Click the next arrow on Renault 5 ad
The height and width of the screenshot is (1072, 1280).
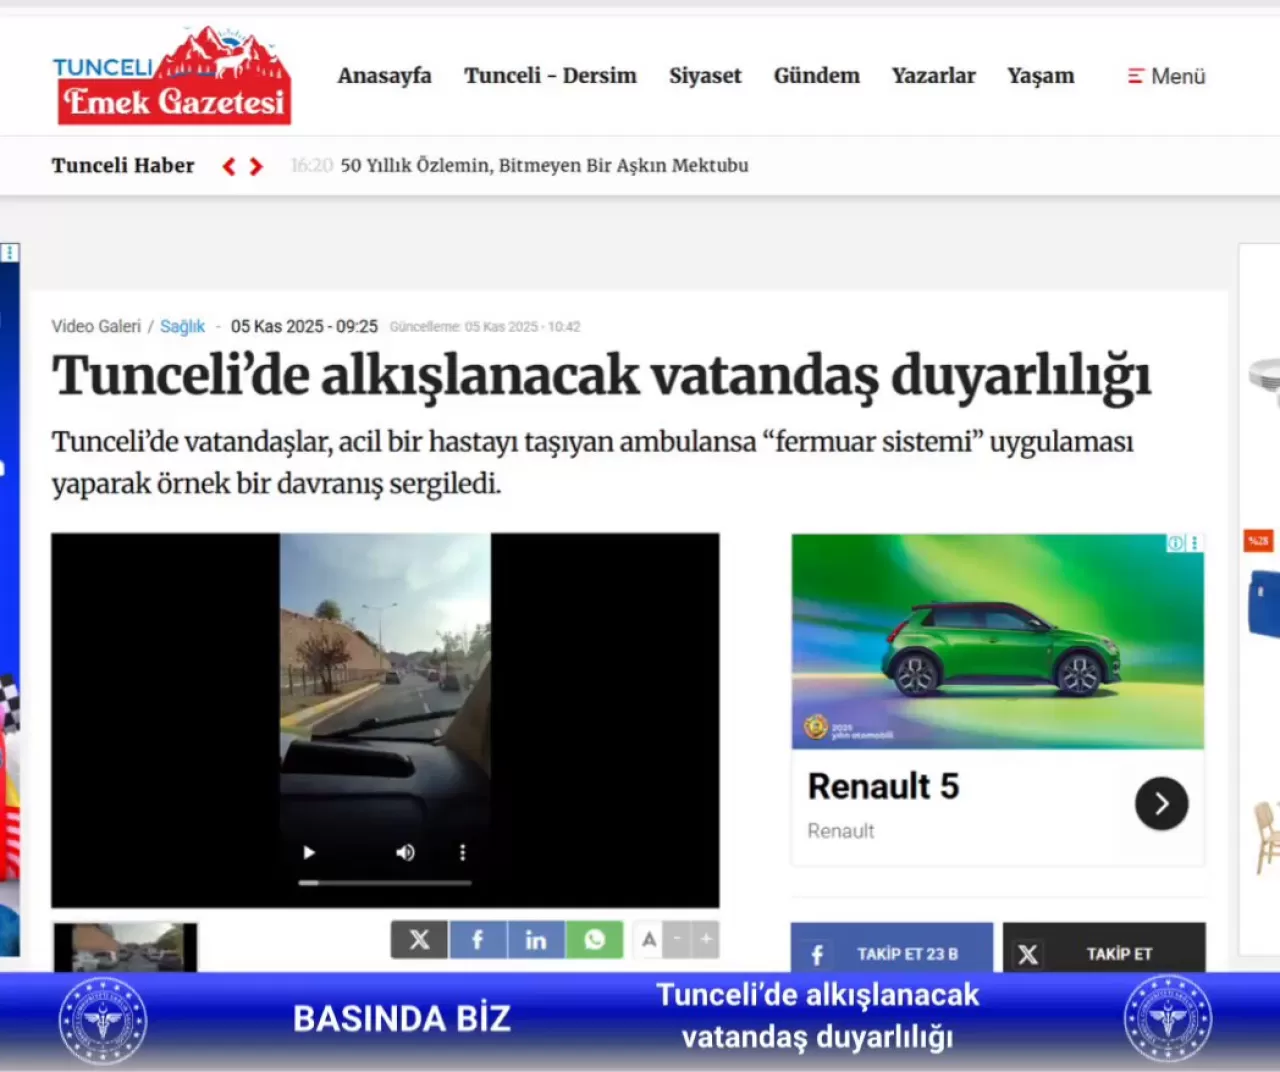pos(1161,803)
